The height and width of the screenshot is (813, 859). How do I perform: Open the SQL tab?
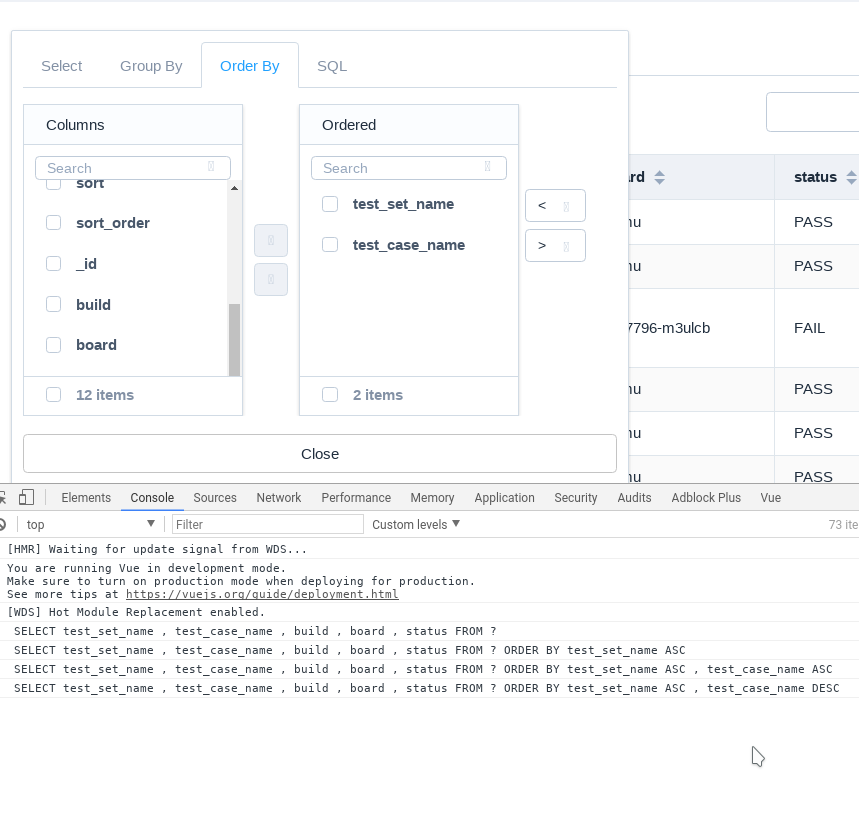click(x=331, y=65)
